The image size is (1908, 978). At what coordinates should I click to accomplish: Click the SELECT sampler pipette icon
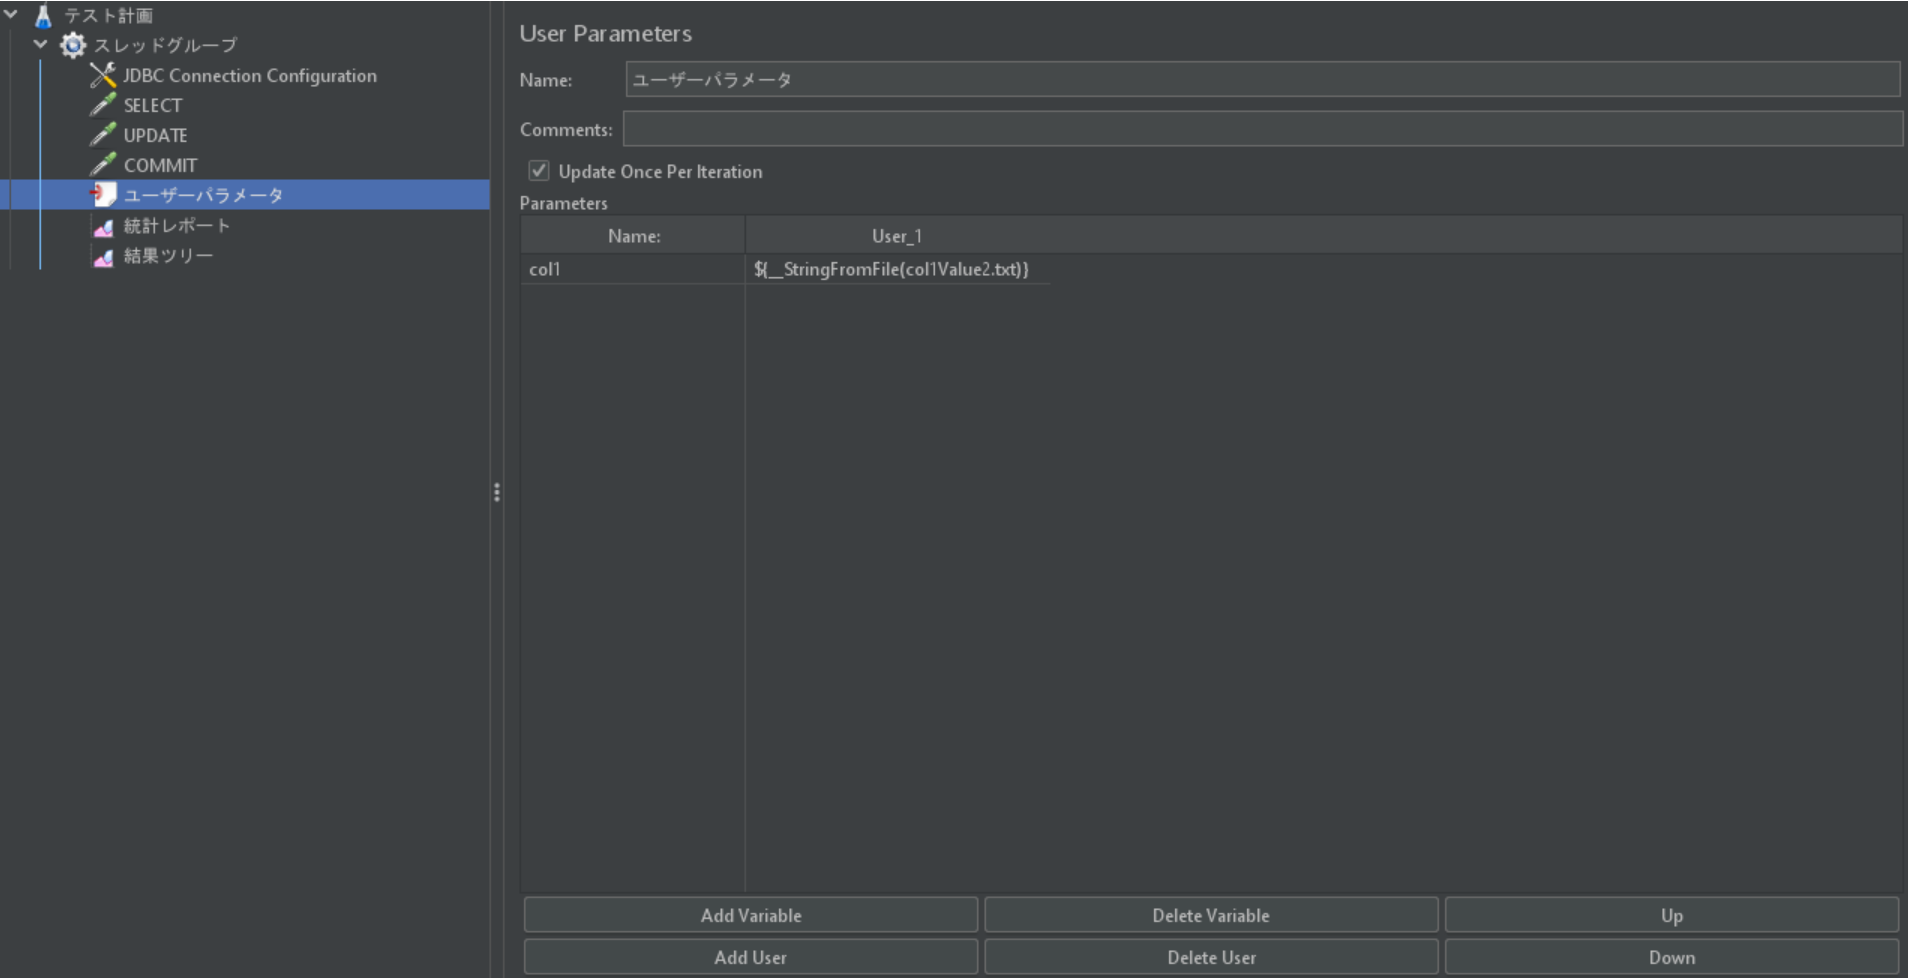point(103,105)
